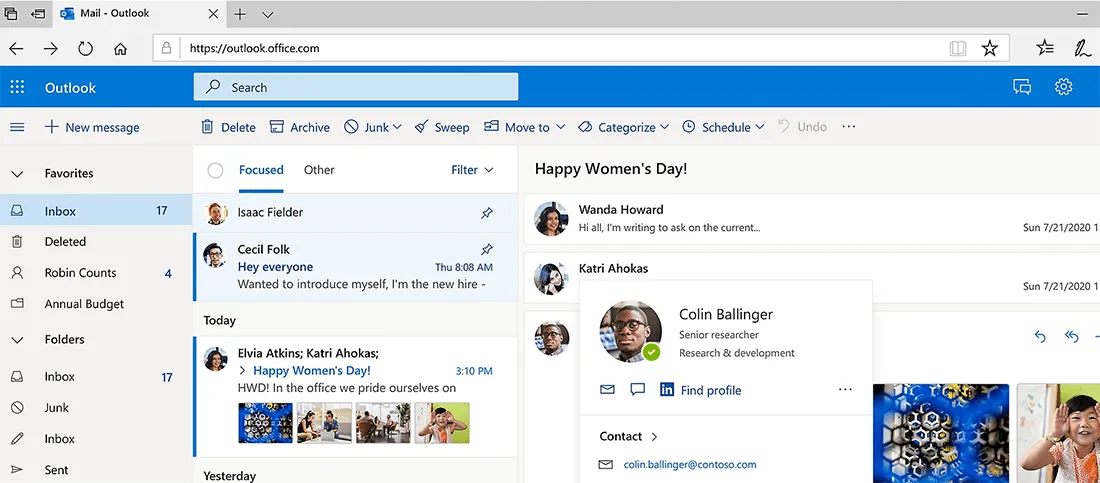Screen dimensions: 1100x483
Task: Click the Sweep broom icon
Action: point(422,127)
